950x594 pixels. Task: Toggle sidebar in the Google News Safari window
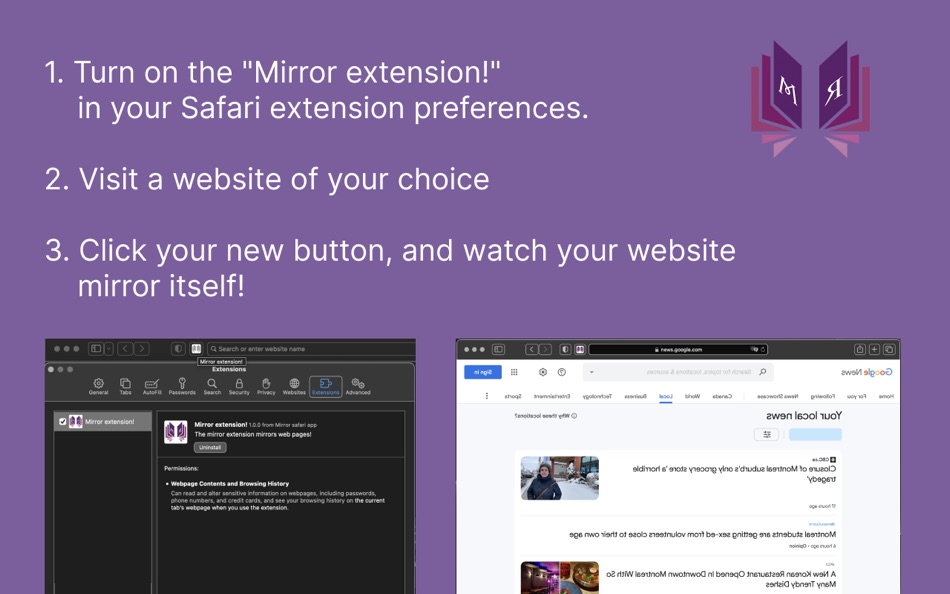(x=498, y=349)
